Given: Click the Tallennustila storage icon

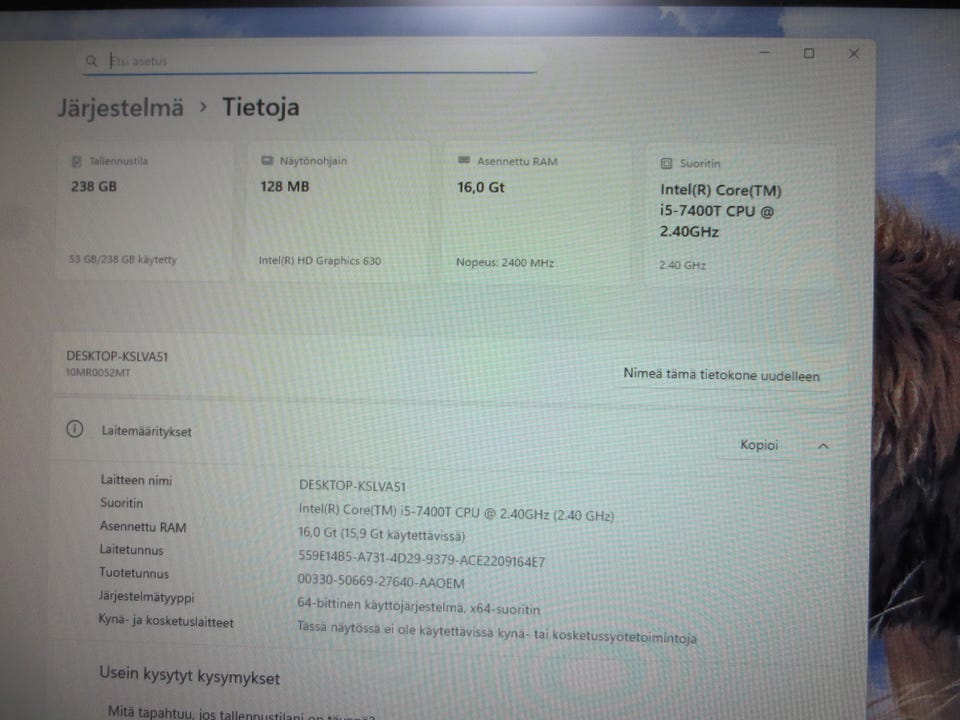Looking at the screenshot, I should [77, 161].
